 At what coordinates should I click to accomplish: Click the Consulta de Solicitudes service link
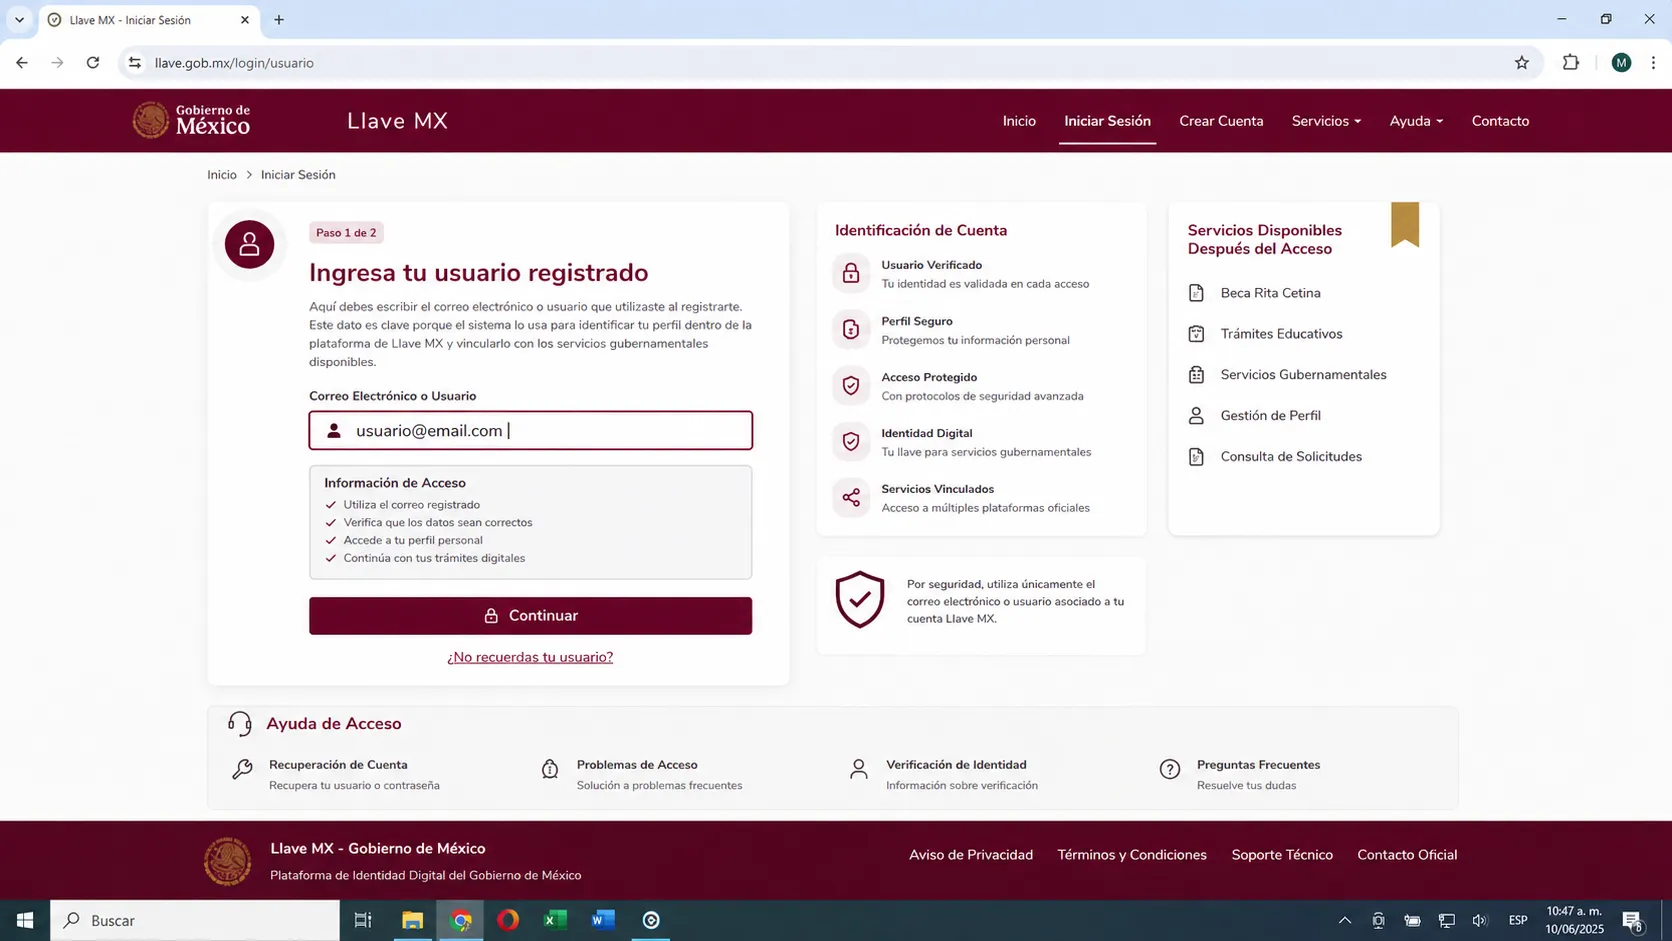point(1291,457)
